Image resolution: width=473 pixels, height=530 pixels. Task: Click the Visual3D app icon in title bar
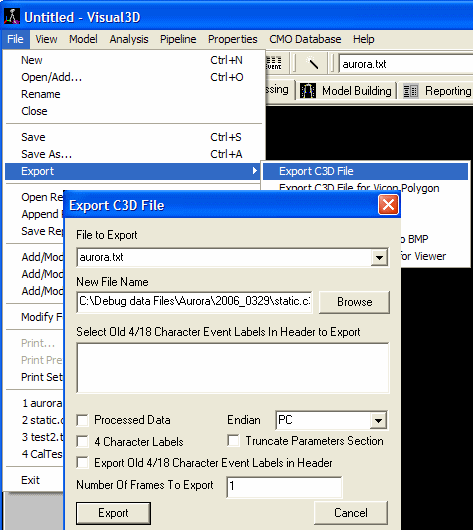[12, 16]
